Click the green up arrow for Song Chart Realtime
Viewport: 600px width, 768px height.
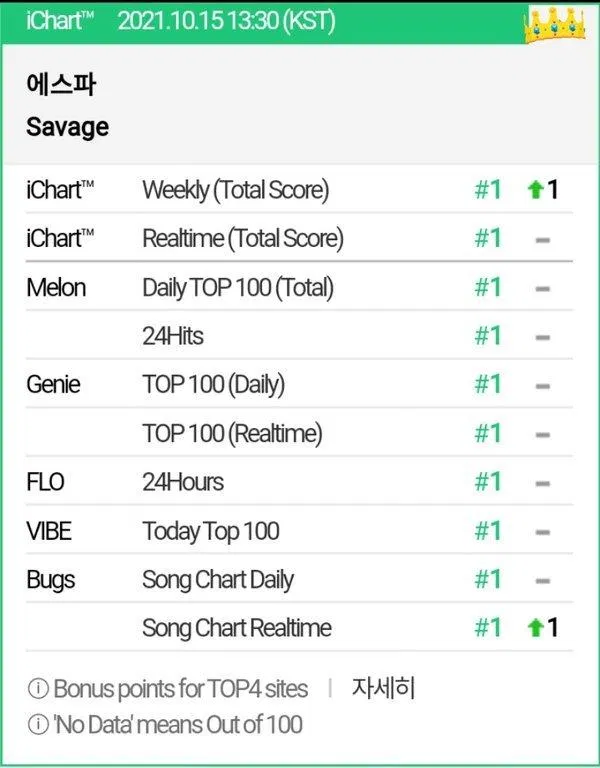[x=534, y=628]
